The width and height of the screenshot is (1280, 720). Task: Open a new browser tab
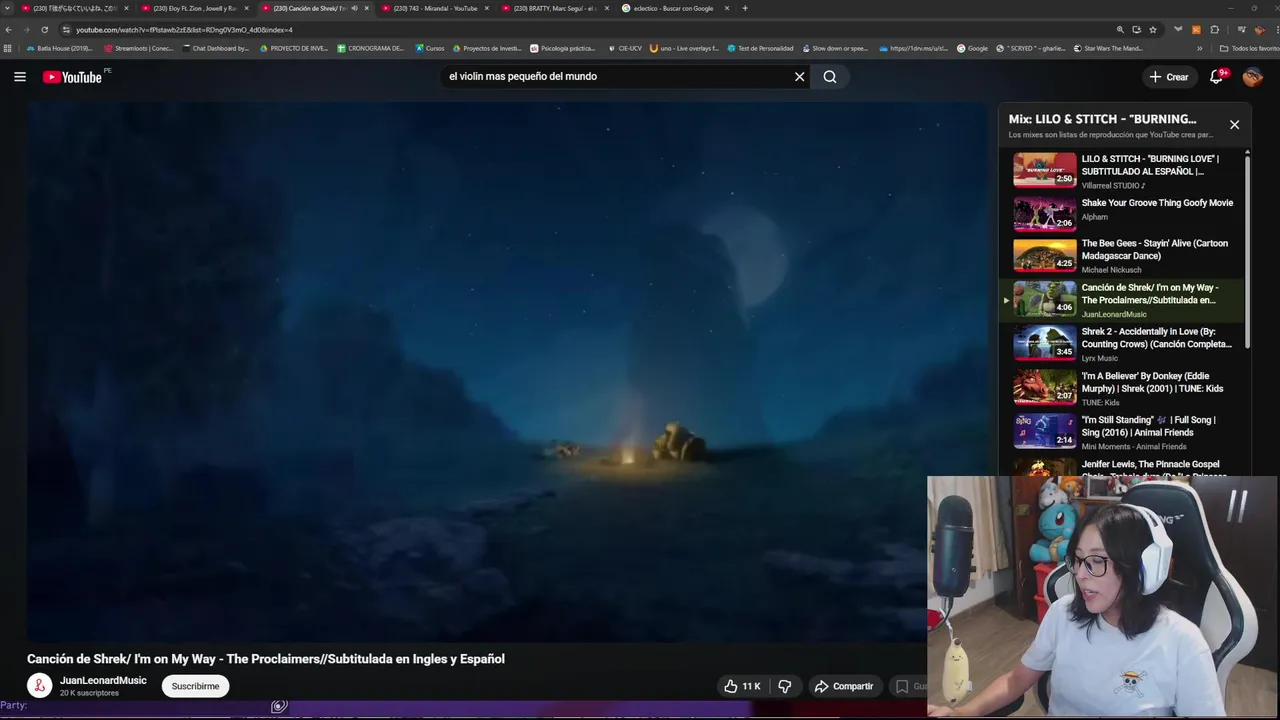(745, 8)
